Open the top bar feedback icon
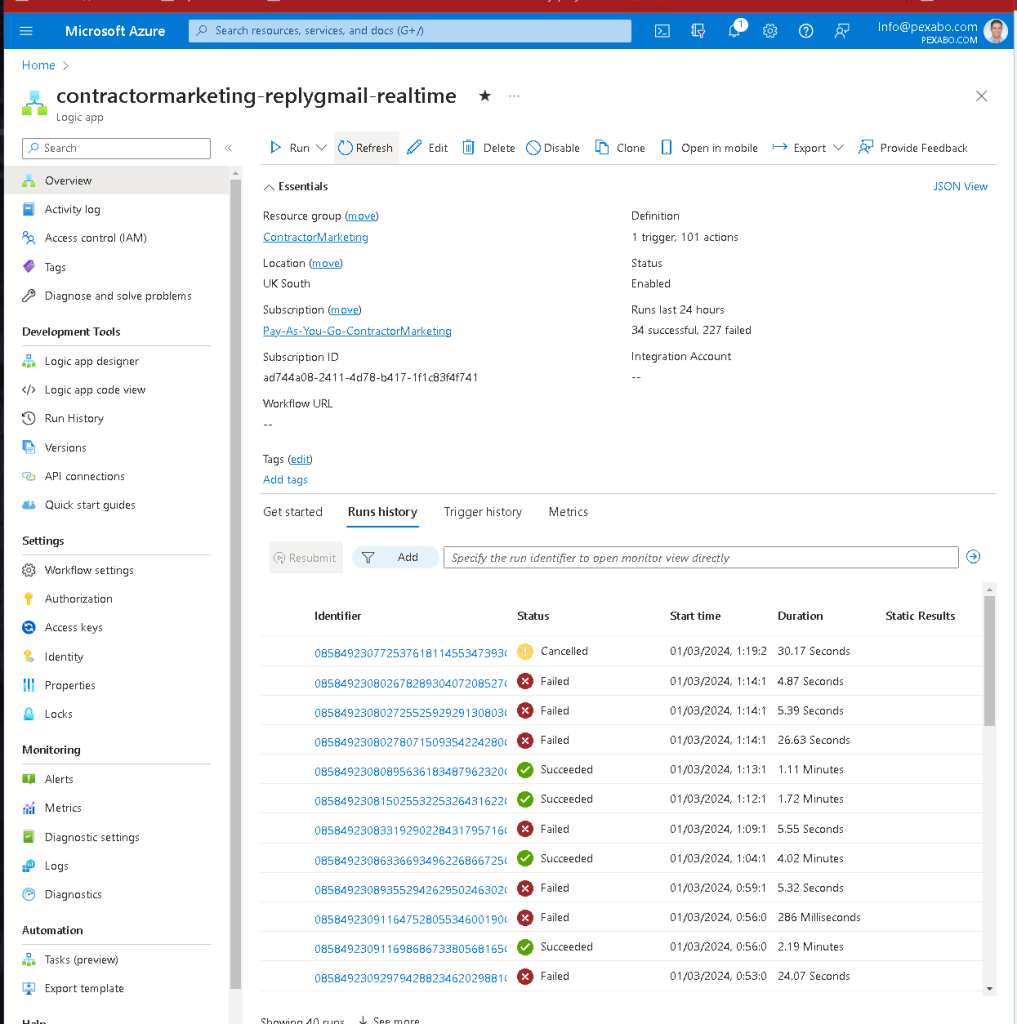Screen dimensions: 1017x1024 842,31
